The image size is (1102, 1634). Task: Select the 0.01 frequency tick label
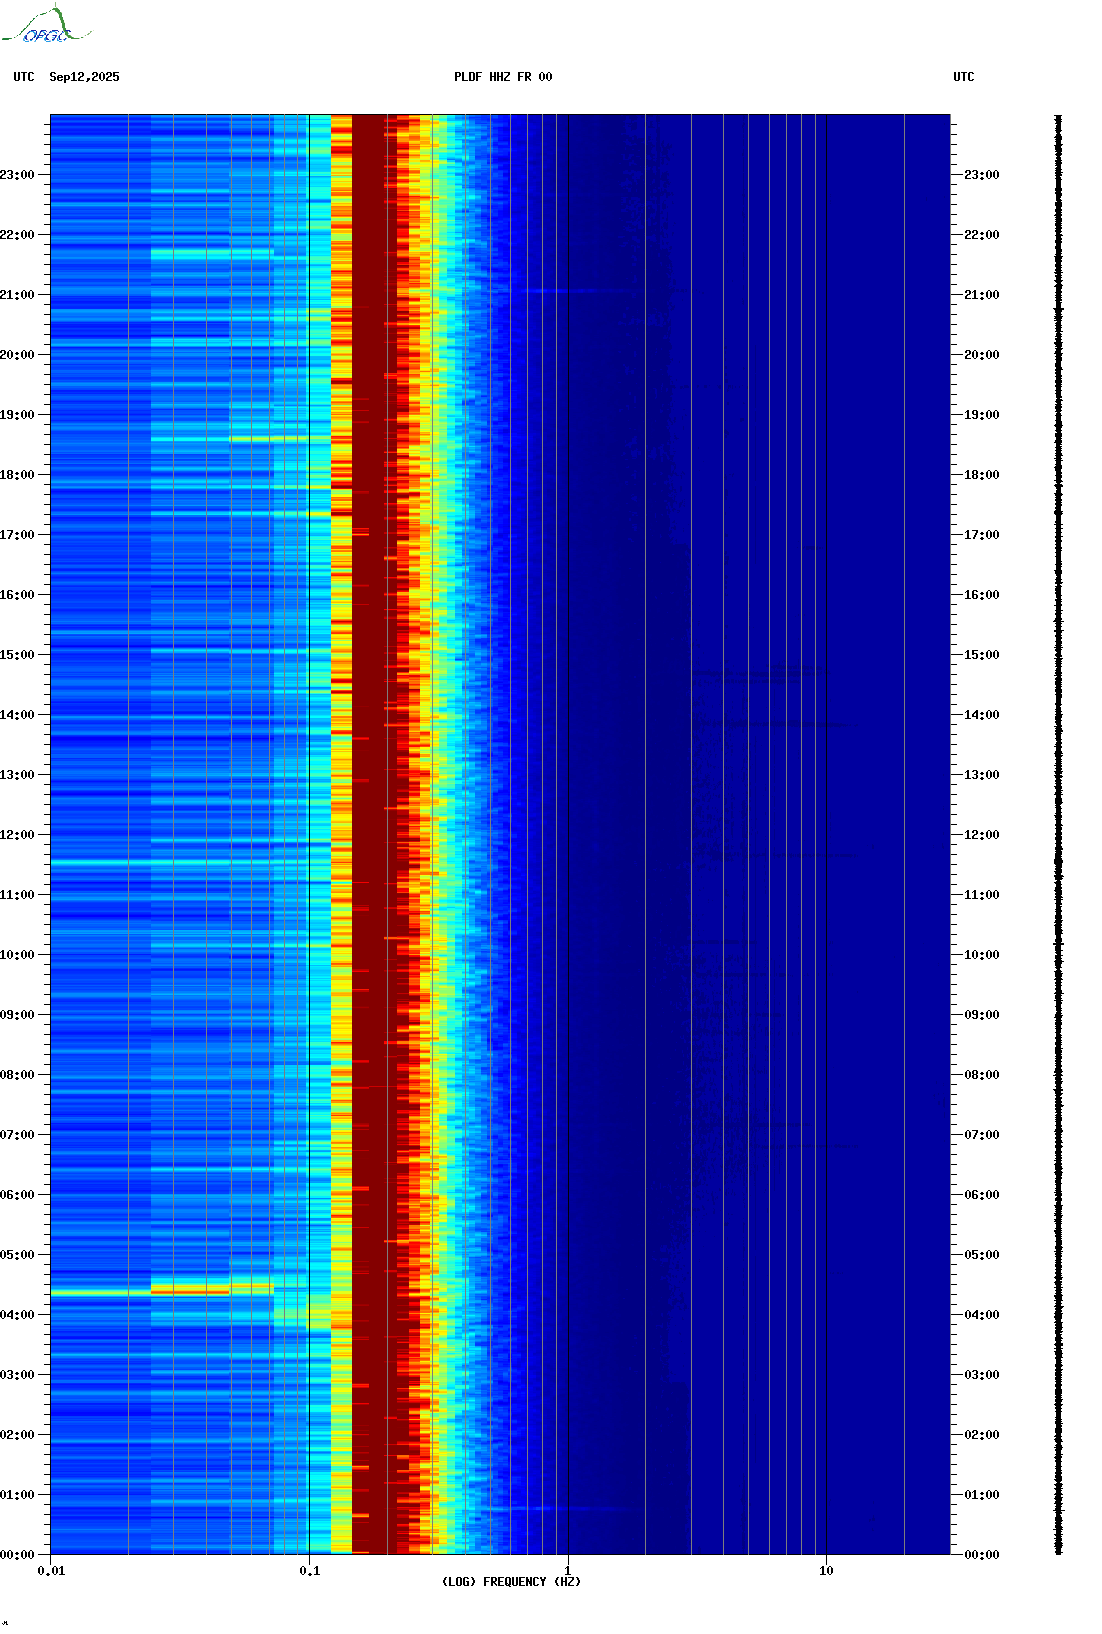51,1571
